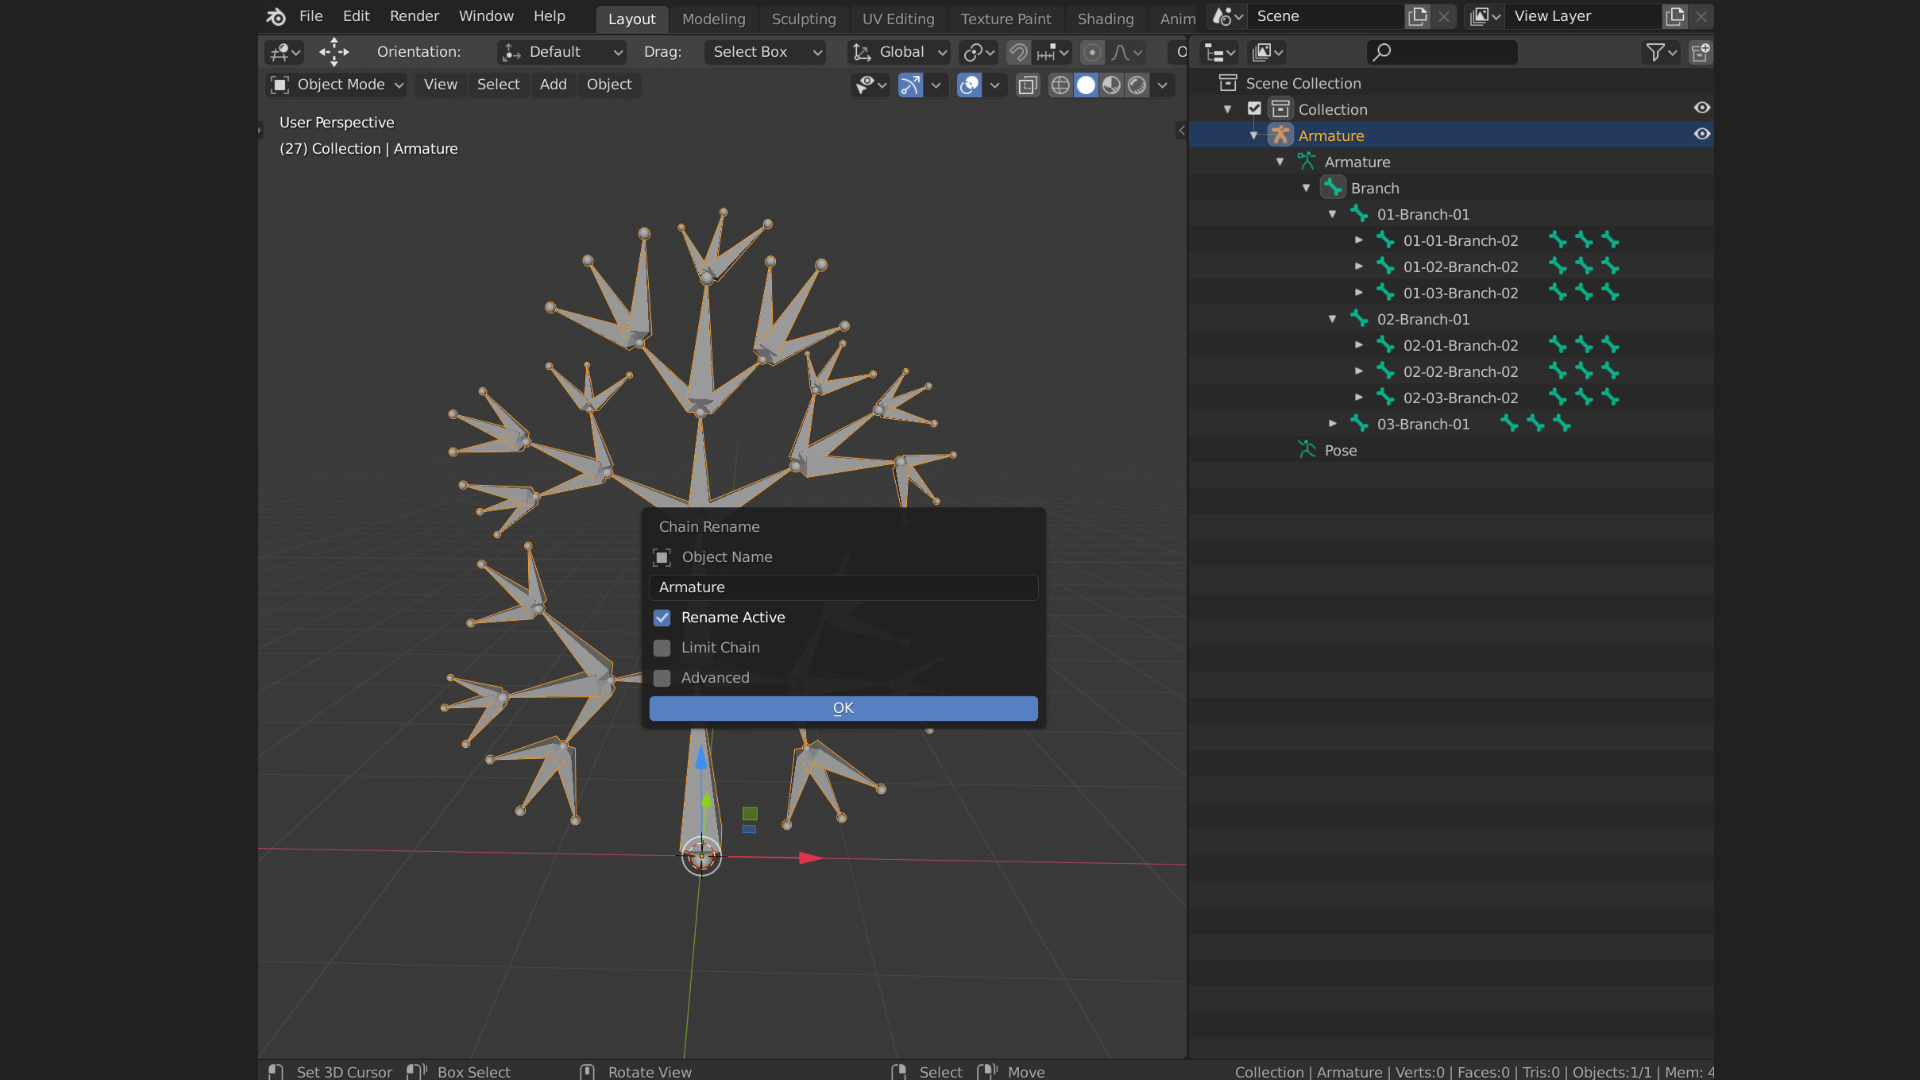This screenshot has width=1920, height=1080.
Task: Select solid viewport shading sphere
Action: pyautogui.click(x=1086, y=86)
